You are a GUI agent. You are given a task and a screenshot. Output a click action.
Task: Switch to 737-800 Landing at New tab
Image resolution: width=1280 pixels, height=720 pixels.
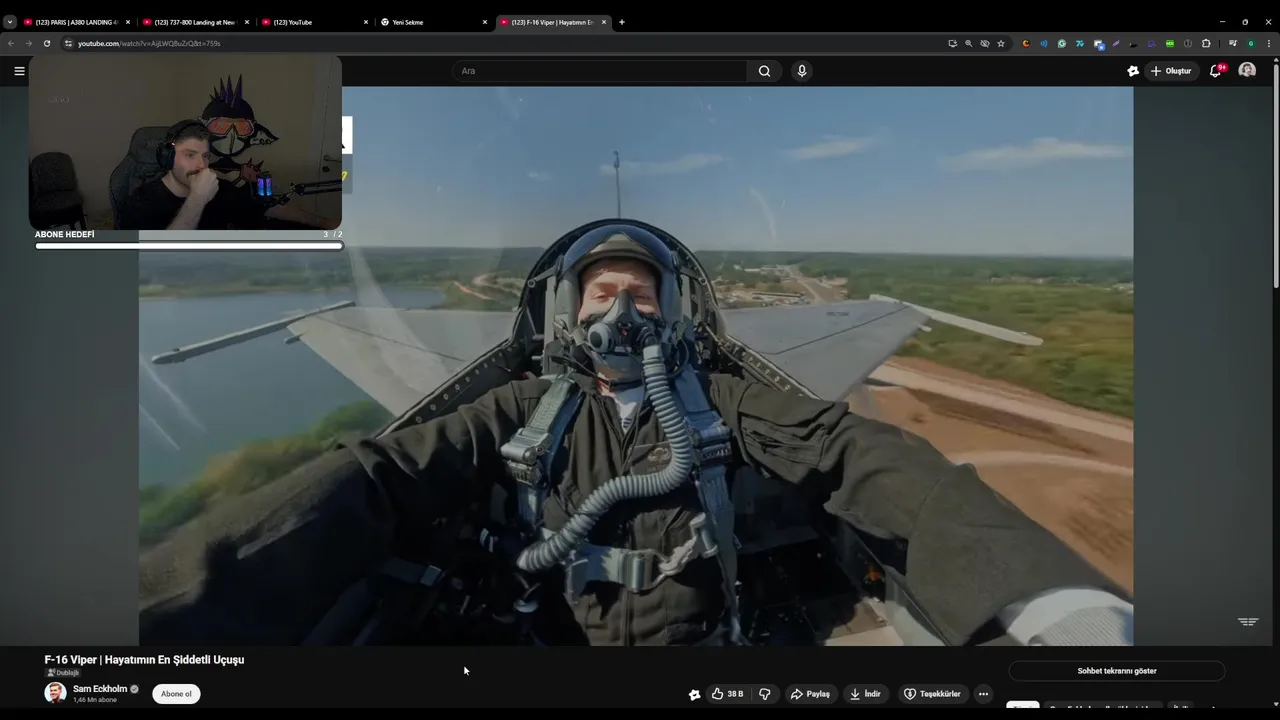coord(195,22)
